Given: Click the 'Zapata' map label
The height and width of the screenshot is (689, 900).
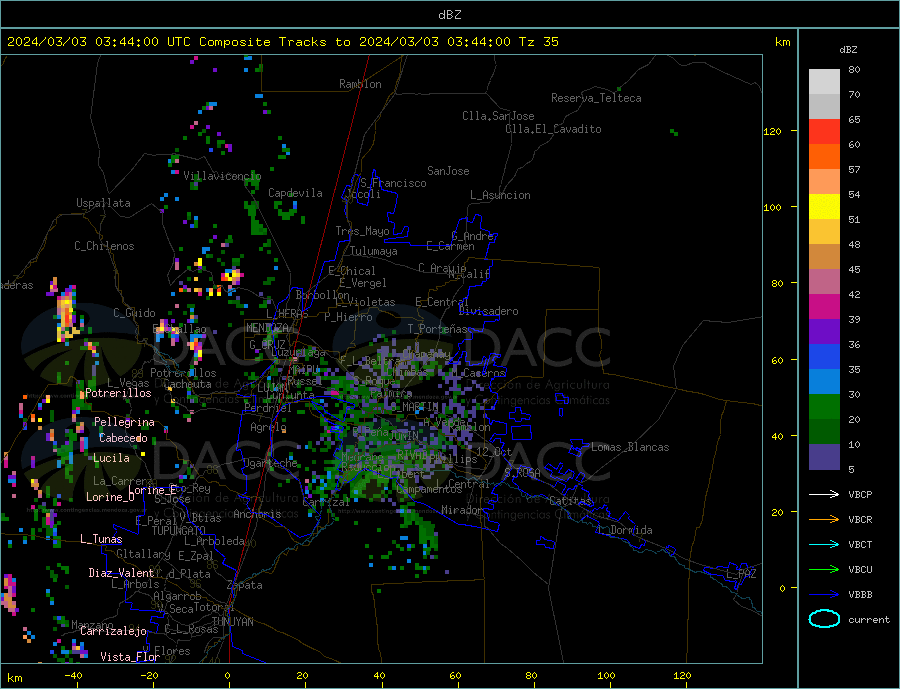Looking at the screenshot, I should (x=245, y=585).
